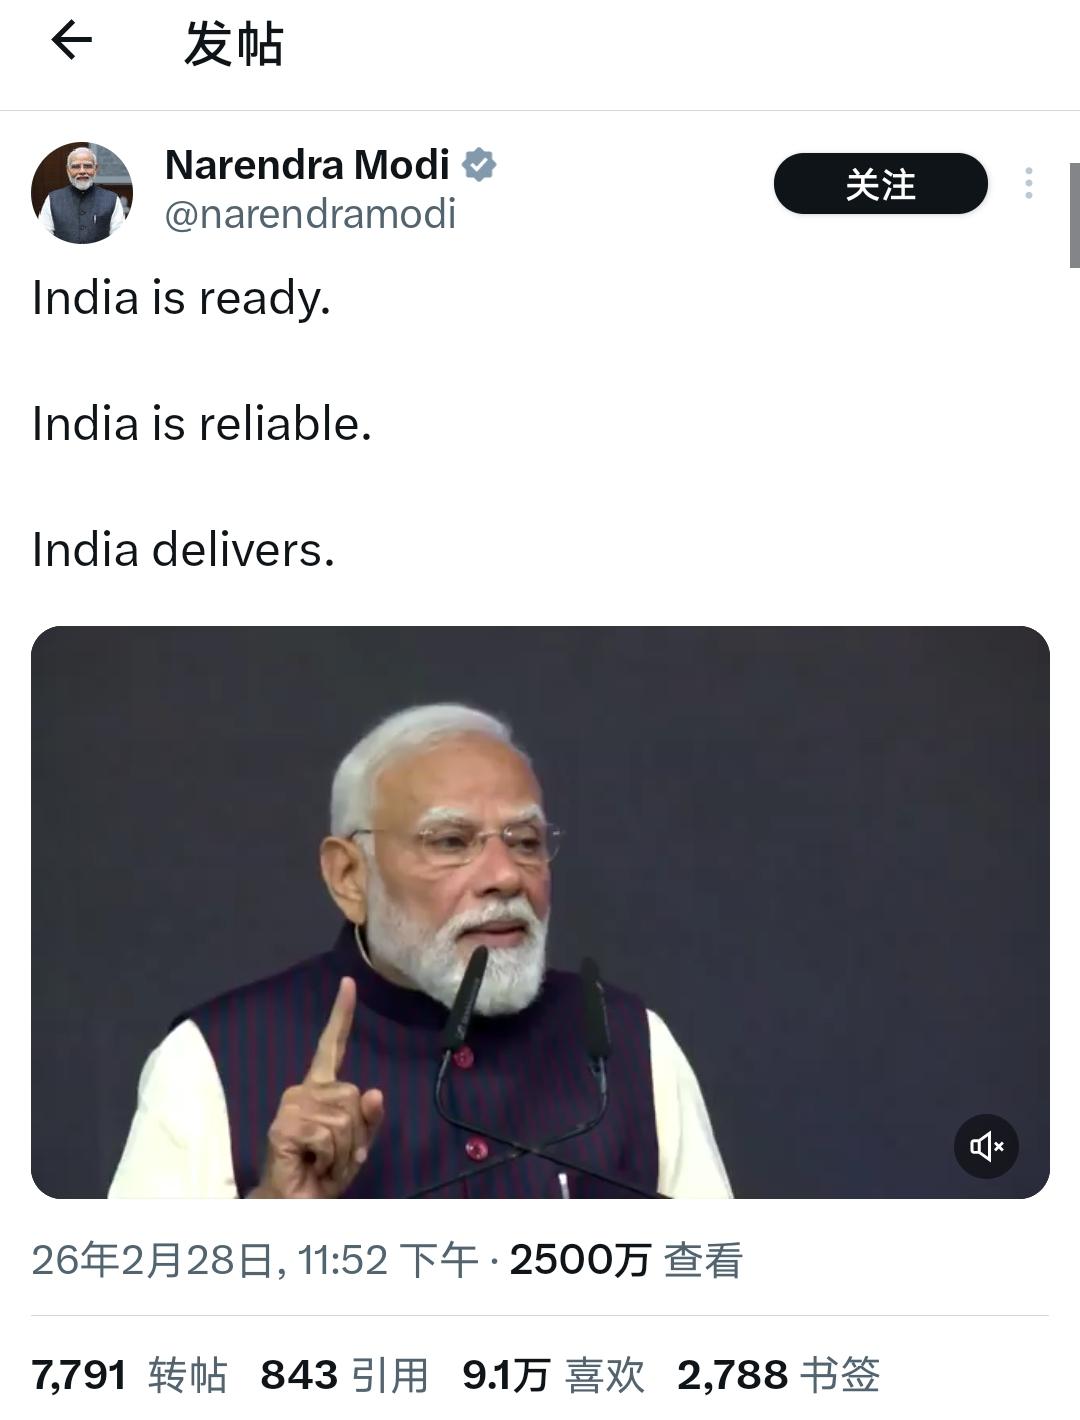The width and height of the screenshot is (1080, 1420).
Task: View the 7,791 转帖 reposts list
Action: pos(129,1375)
